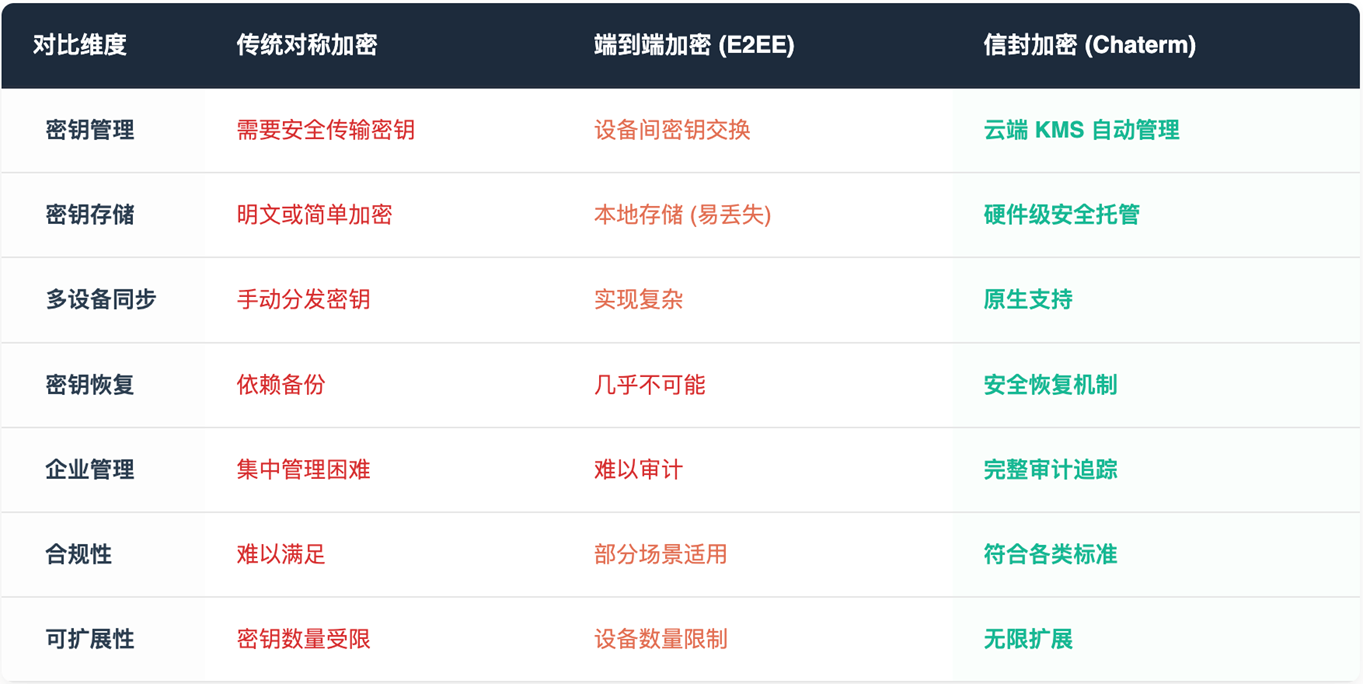Click the 集中管理困难 cell
The height and width of the screenshot is (684, 1363).
click(x=303, y=470)
